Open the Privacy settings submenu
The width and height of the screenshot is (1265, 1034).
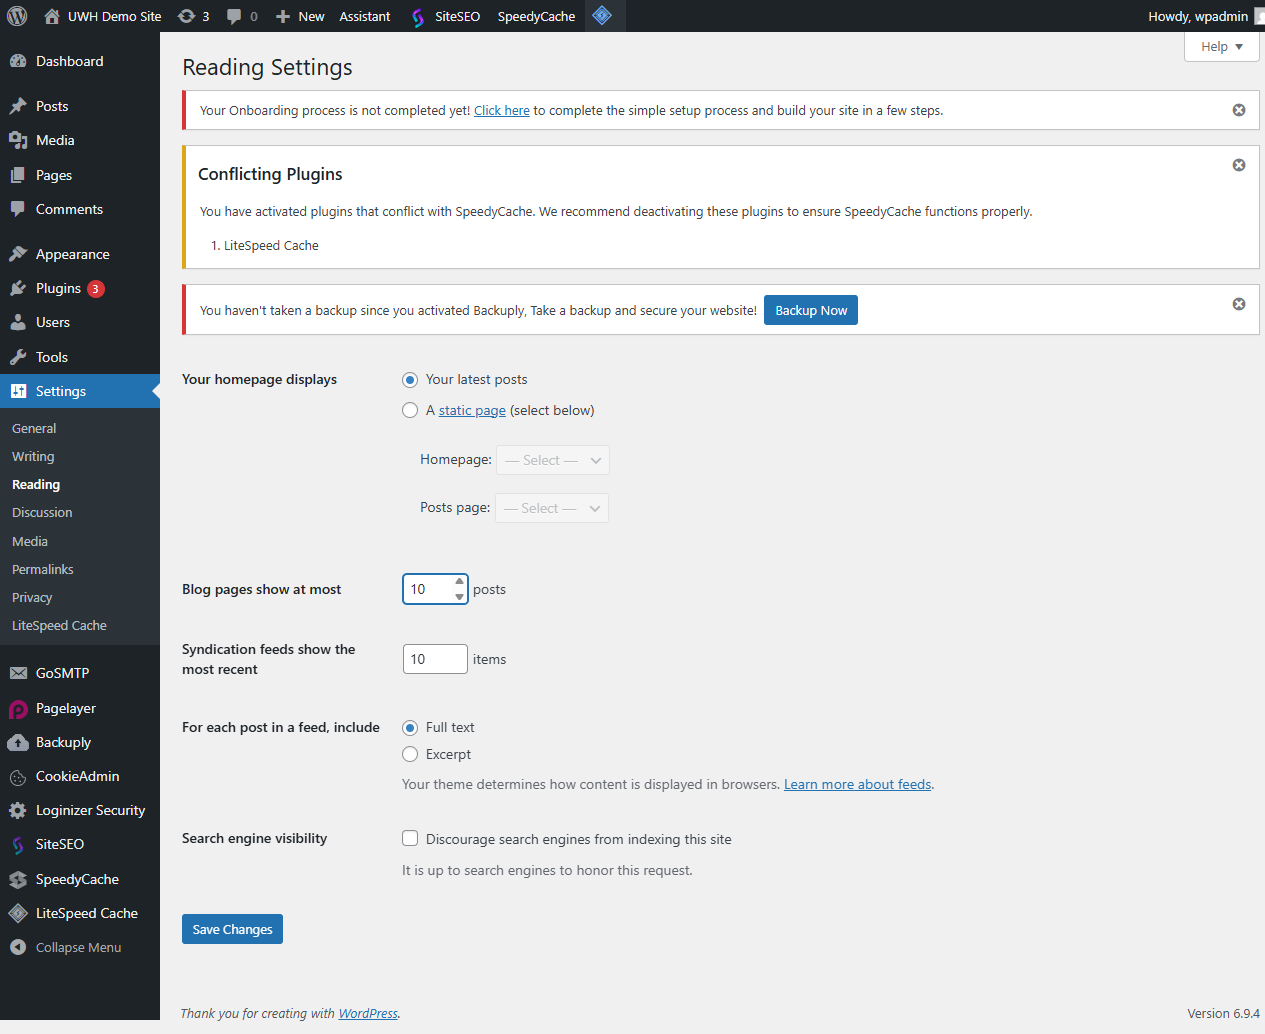[32, 597]
